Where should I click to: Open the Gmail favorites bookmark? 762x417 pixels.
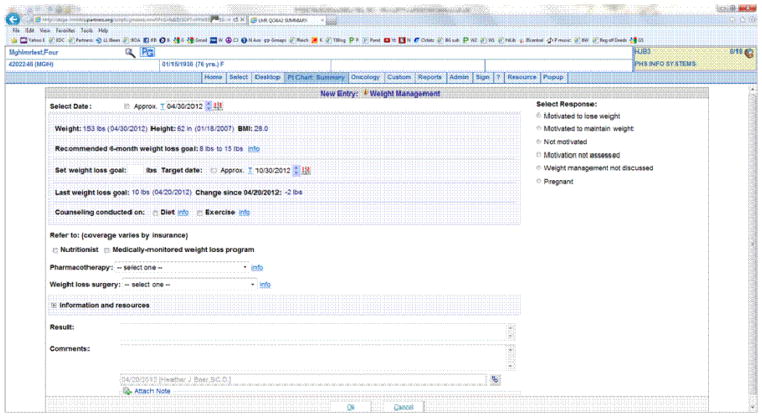coord(197,40)
